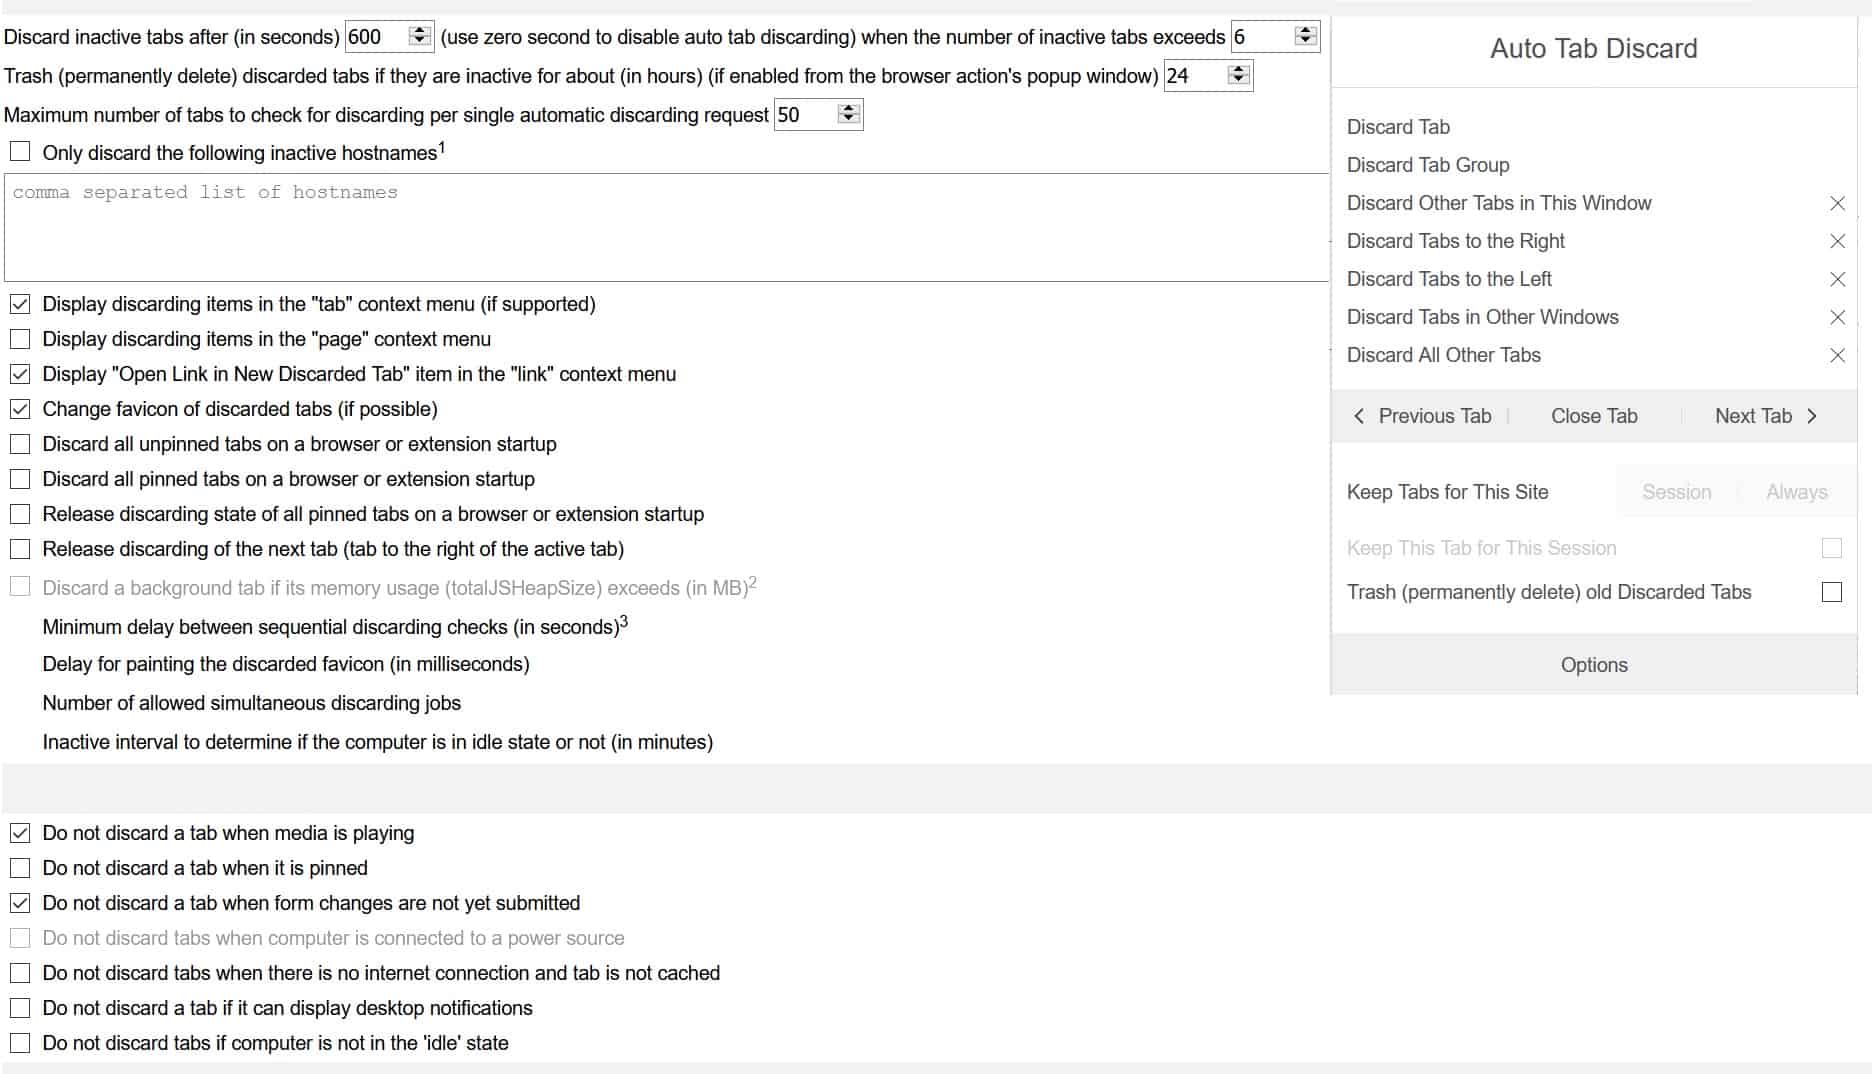1872x1074 pixels.
Task: Tick the Trash old Discarded Tabs popup checkbox
Action: (x=1832, y=592)
